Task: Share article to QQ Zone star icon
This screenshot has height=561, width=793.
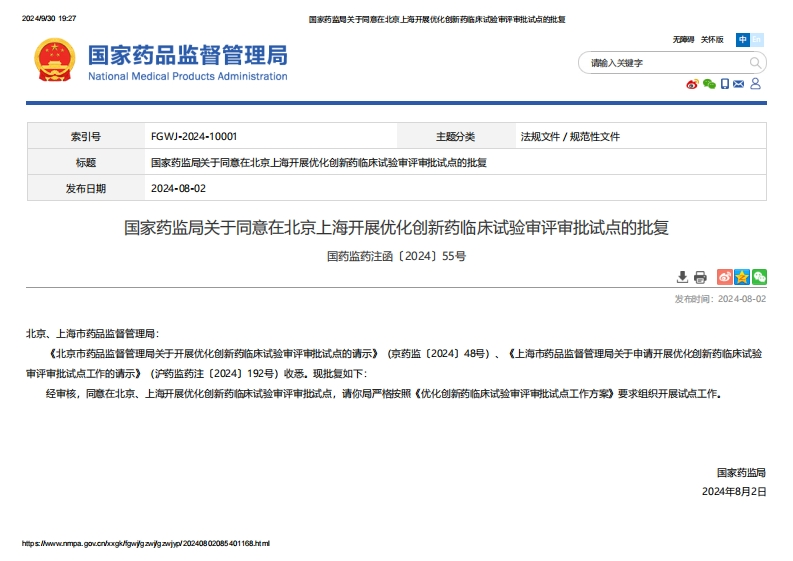Action: pyautogui.click(x=742, y=277)
